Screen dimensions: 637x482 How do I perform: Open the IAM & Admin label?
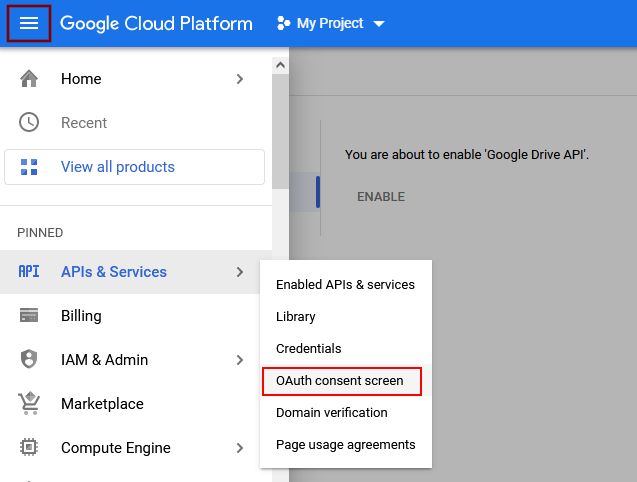point(104,360)
